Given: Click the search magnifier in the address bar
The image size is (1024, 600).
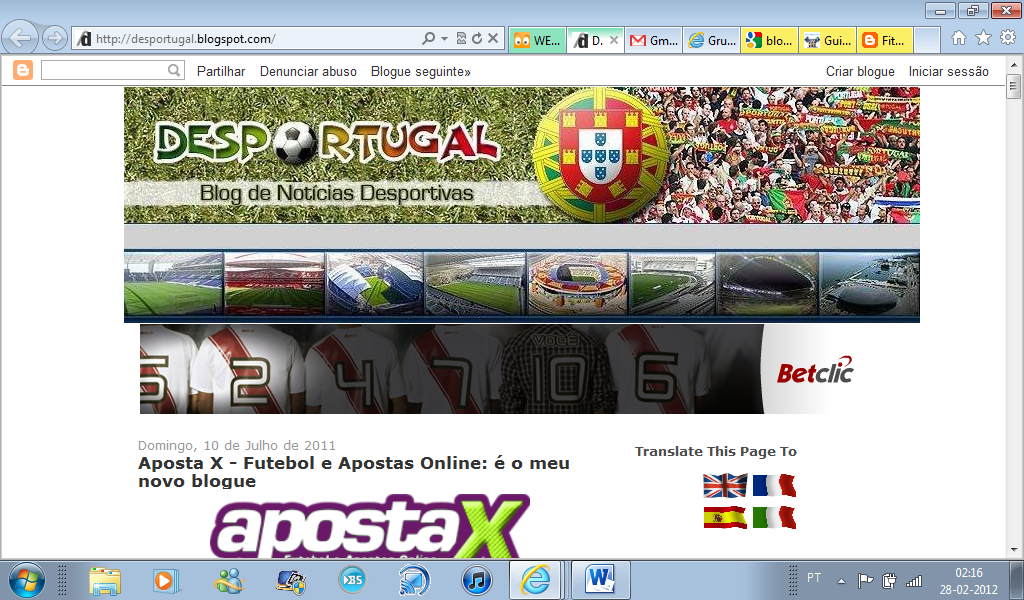Looking at the screenshot, I should [x=428, y=39].
